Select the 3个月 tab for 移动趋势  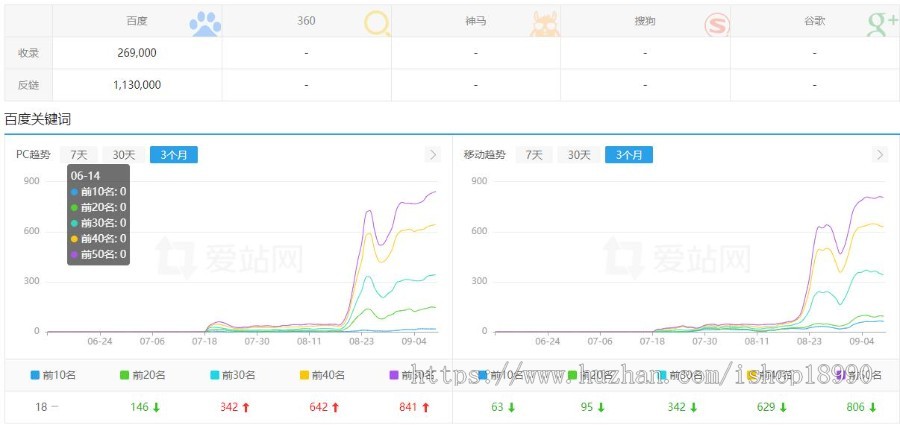point(629,154)
